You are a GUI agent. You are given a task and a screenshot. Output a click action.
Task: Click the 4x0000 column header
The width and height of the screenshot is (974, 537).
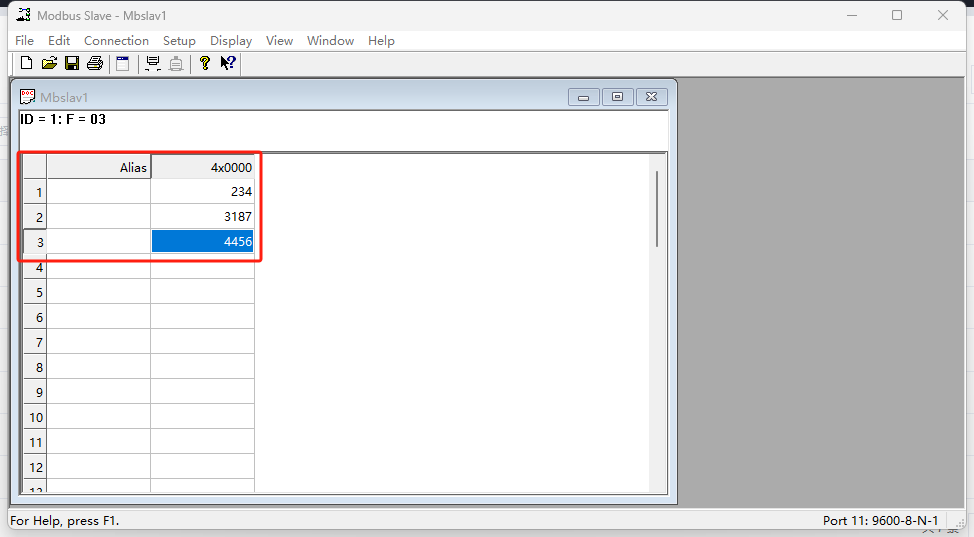(x=202, y=167)
